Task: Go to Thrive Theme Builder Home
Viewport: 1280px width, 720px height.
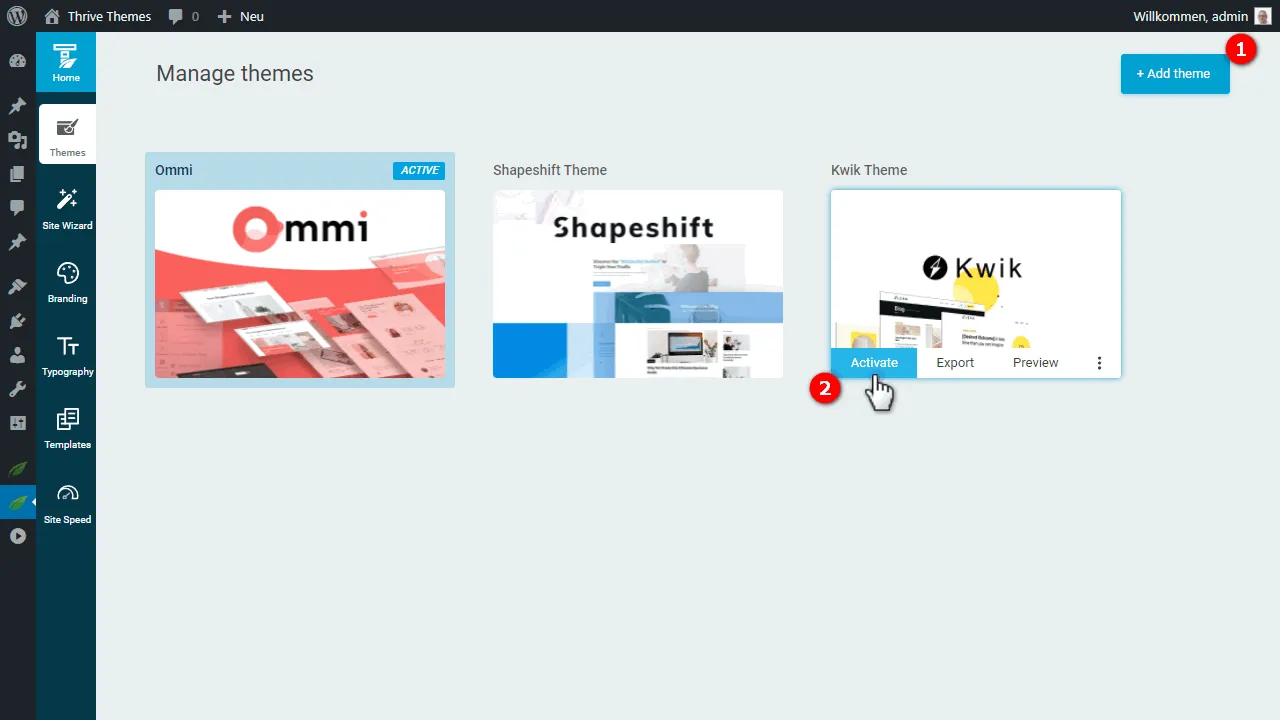Action: click(66, 62)
